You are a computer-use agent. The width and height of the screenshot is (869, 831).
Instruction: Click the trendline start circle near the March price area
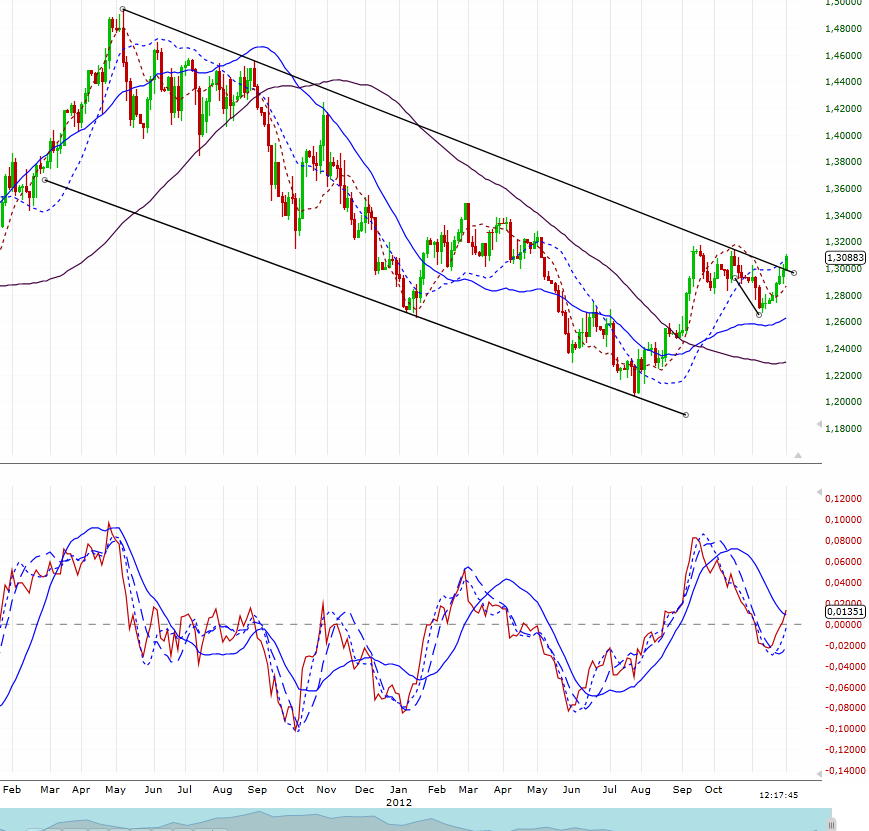43,181
